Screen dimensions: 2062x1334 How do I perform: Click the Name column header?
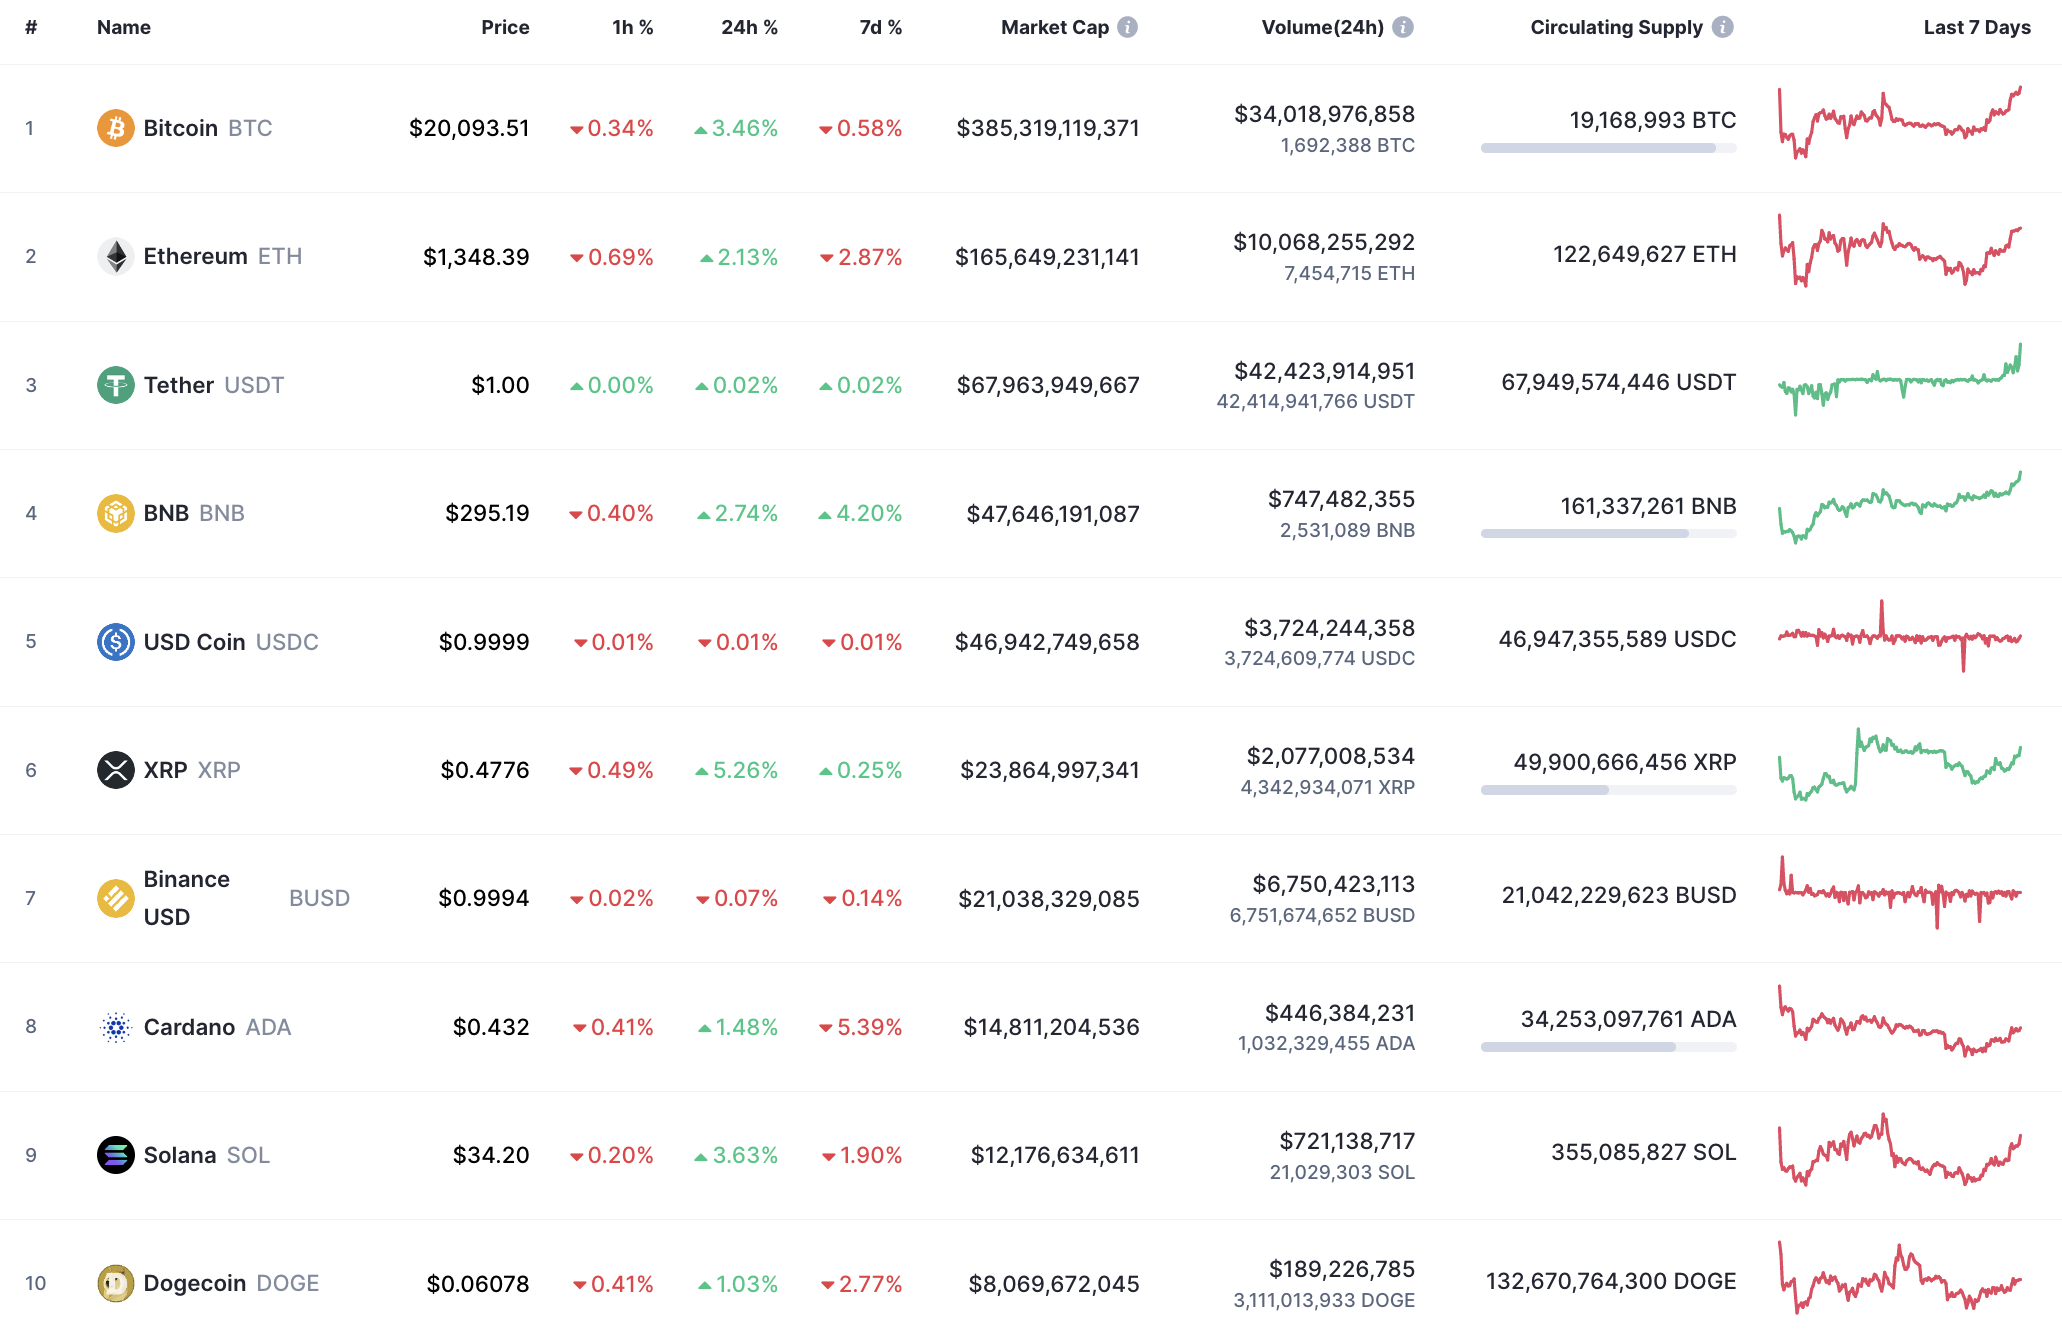click(x=122, y=27)
